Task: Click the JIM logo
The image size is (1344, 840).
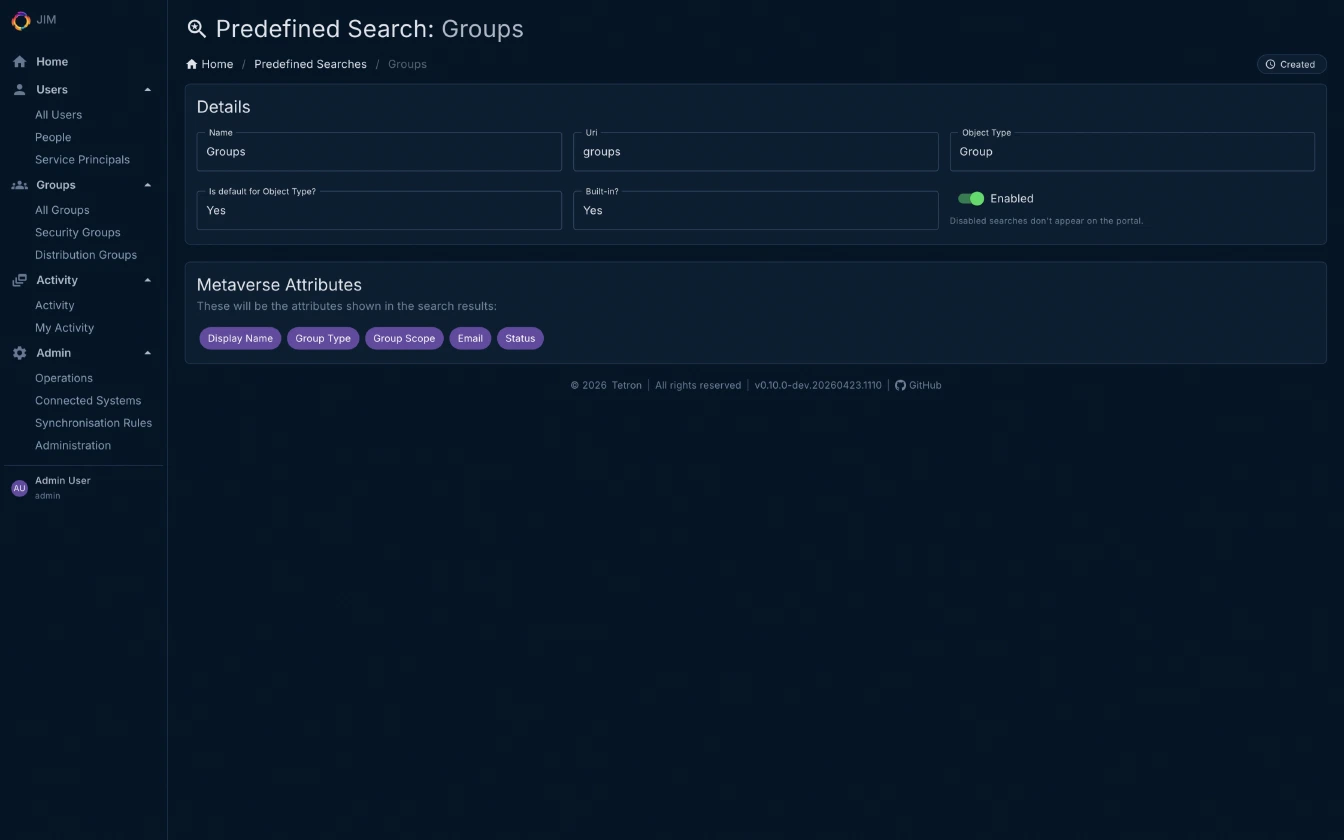Action: (x=21, y=20)
